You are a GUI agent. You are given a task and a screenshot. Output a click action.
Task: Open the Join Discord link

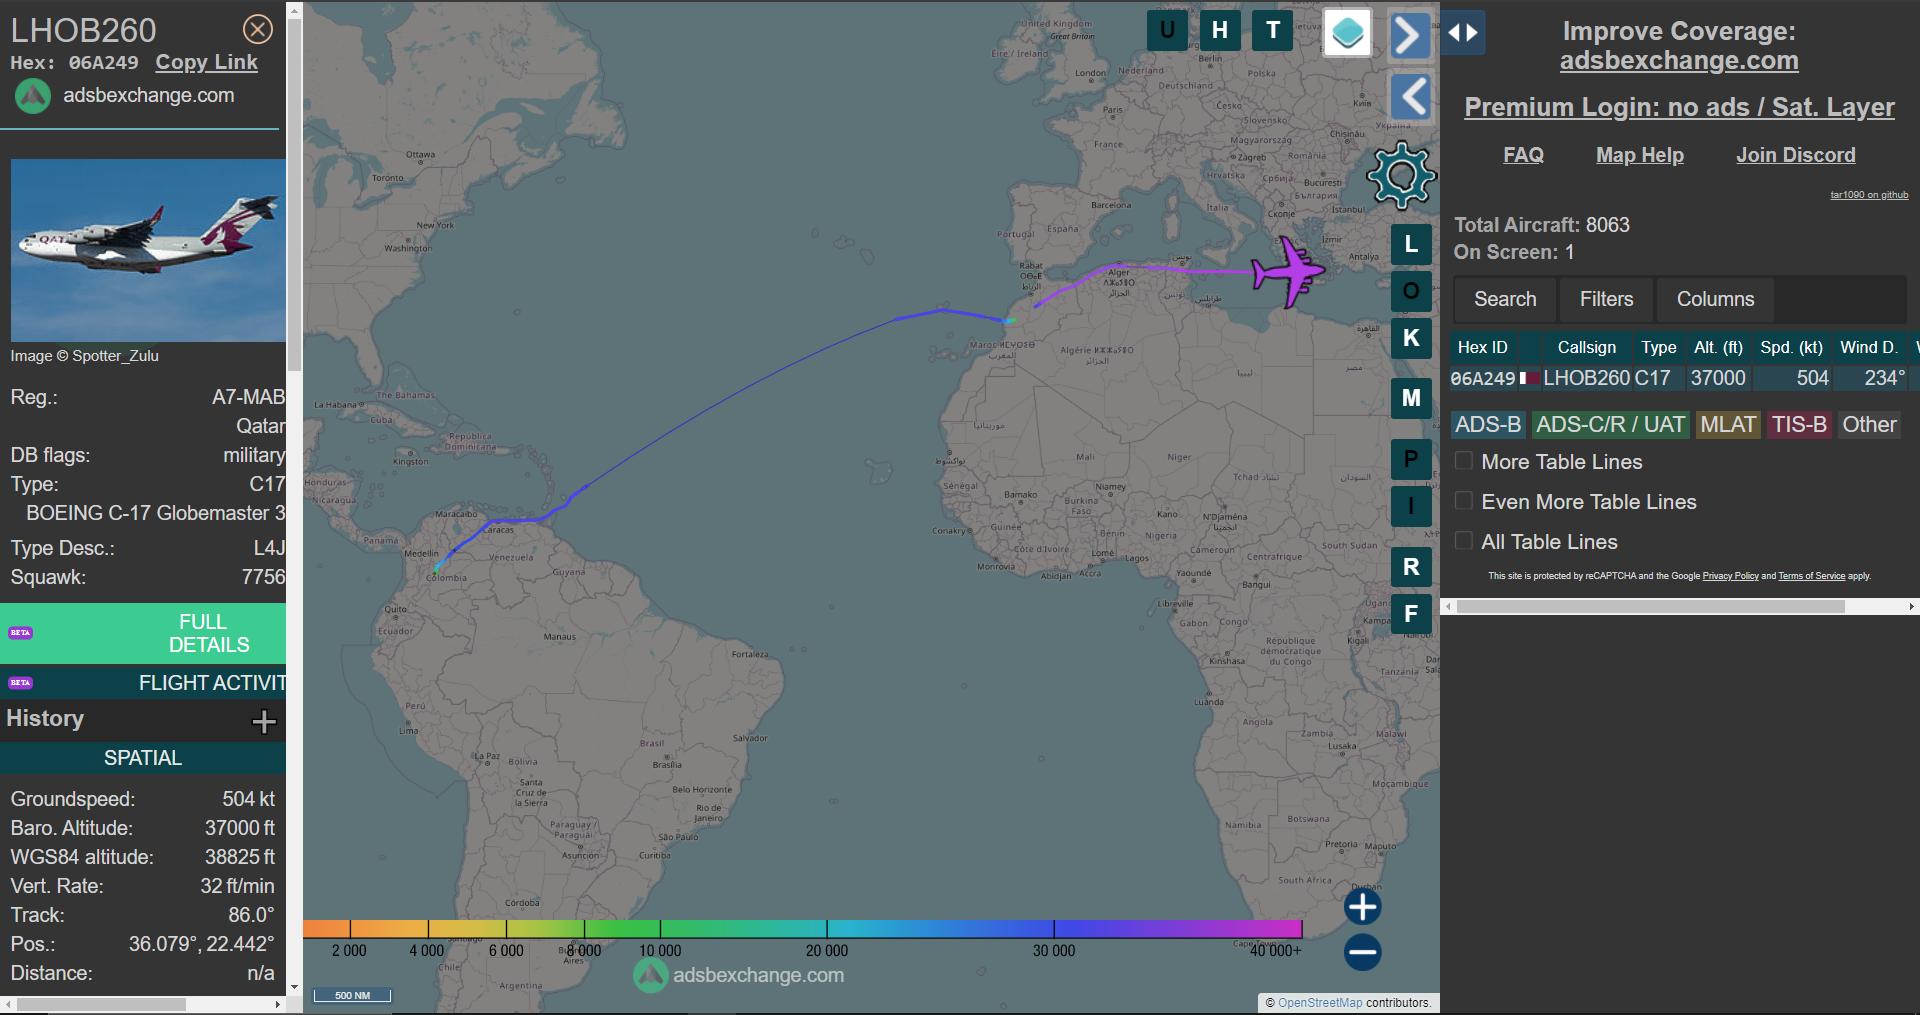(1796, 155)
